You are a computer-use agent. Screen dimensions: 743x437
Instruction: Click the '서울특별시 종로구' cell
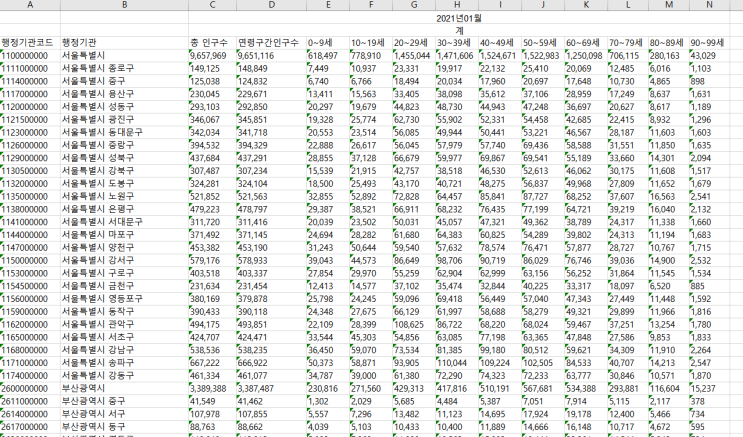coord(124,68)
